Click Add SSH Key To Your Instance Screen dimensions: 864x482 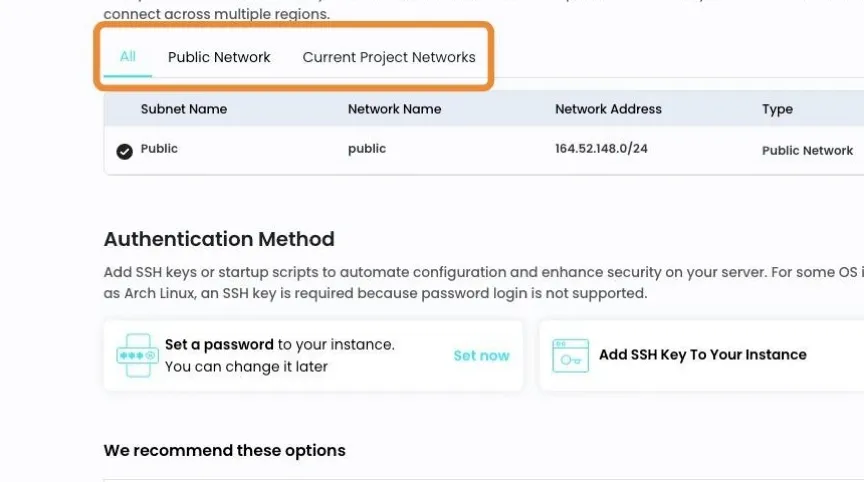click(703, 355)
